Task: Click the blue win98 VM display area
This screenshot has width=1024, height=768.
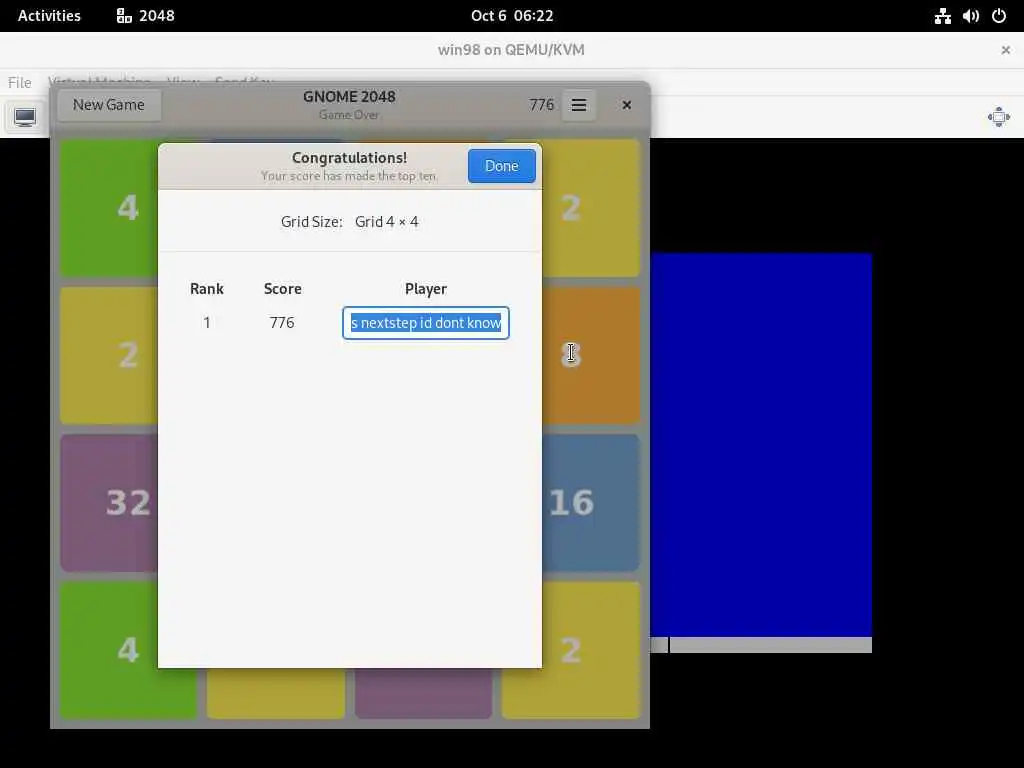Action: 761,444
